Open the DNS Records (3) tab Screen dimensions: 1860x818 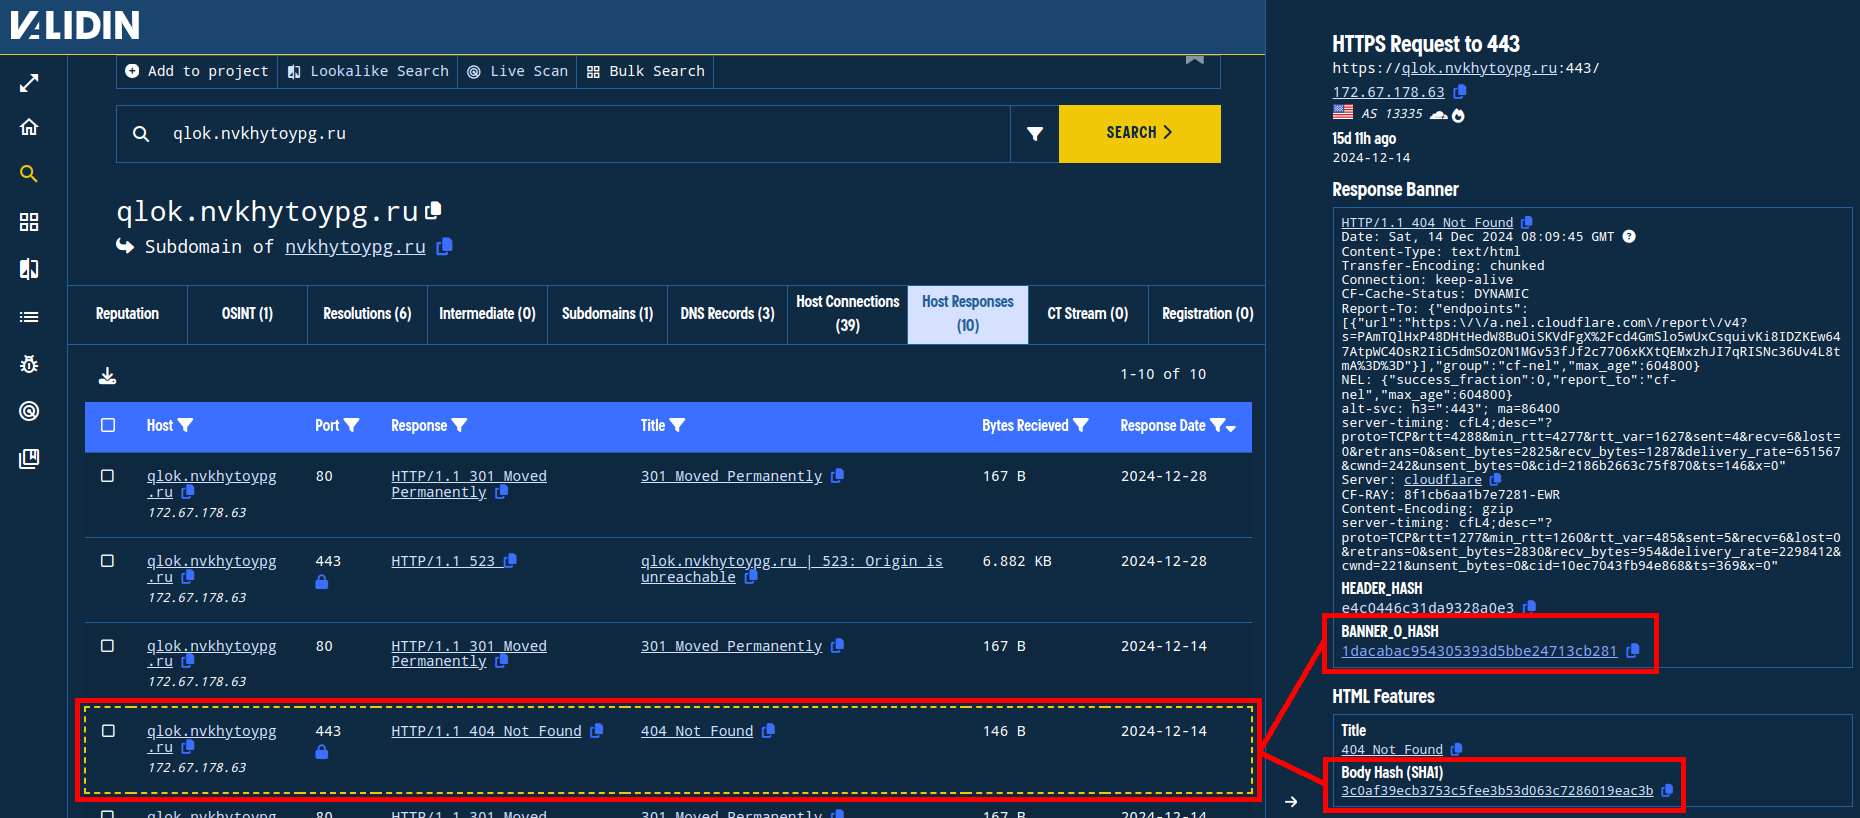click(727, 314)
